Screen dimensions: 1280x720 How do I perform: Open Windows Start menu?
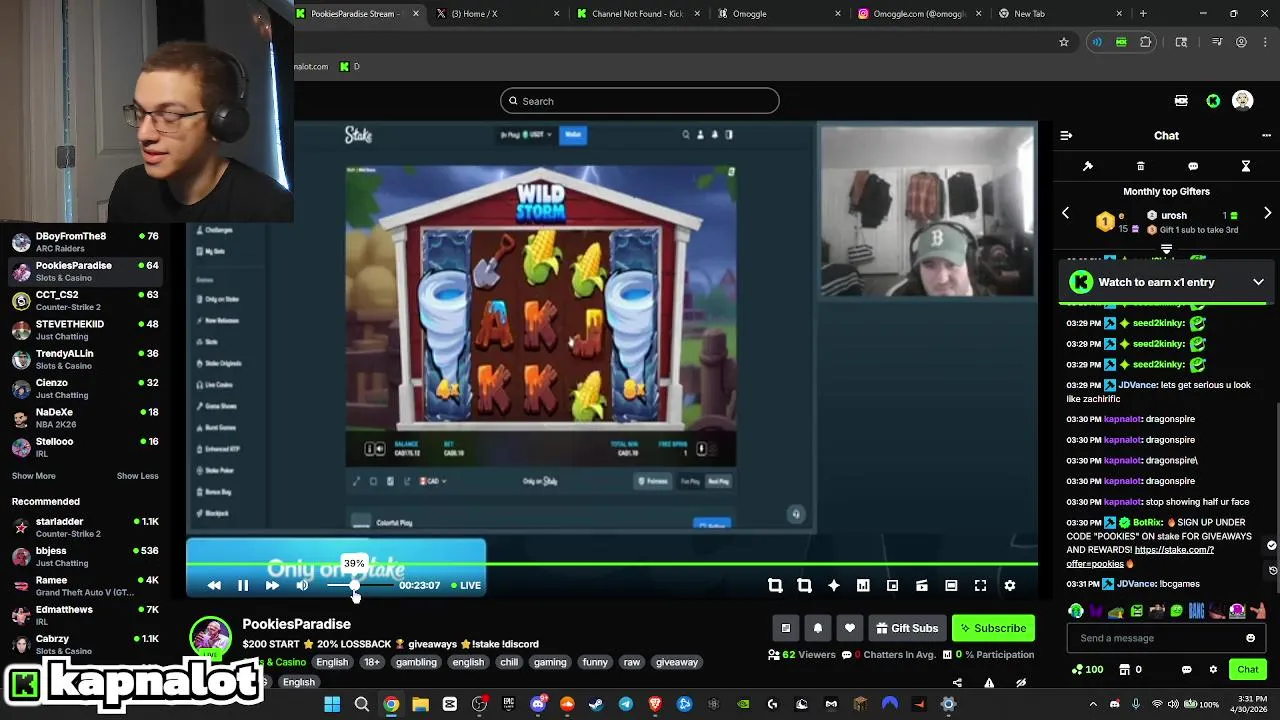coord(332,704)
